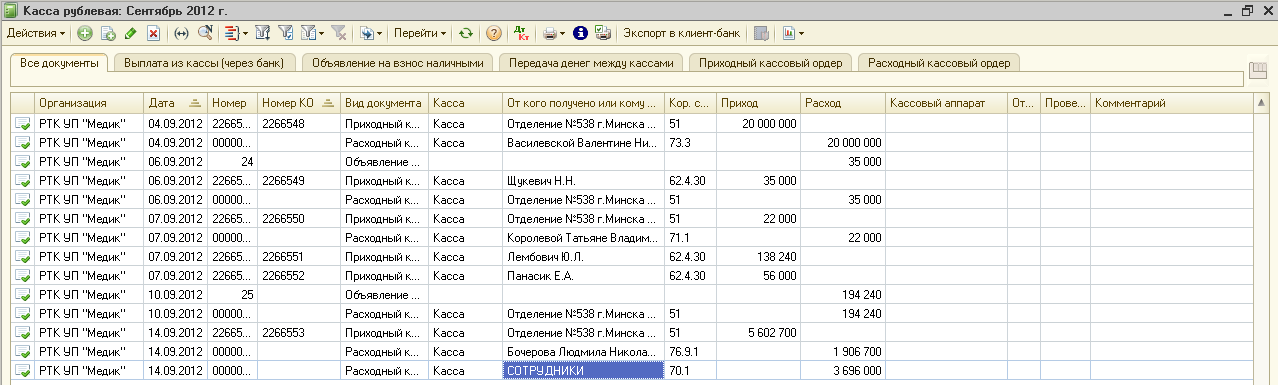Click Кассовый аппарат column header

946,103
